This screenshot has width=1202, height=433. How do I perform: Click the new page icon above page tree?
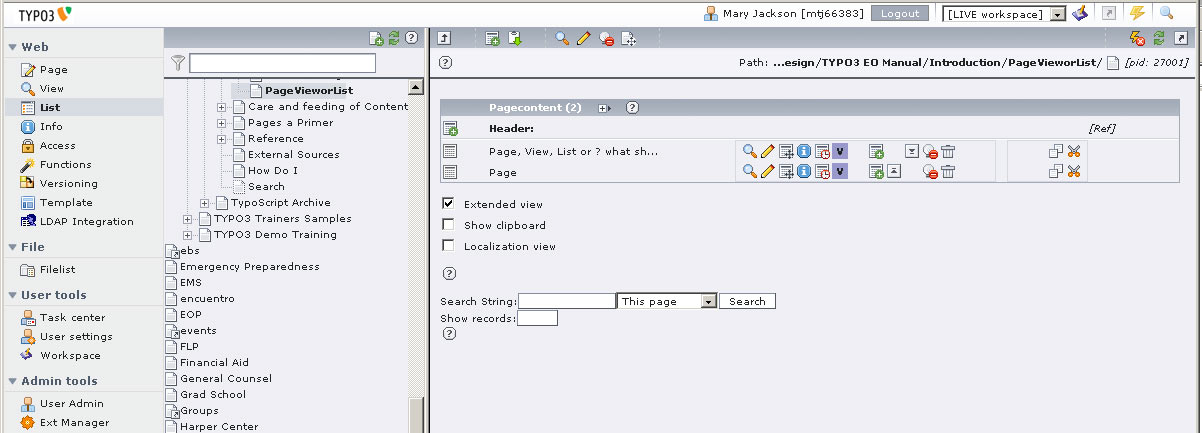click(376, 38)
